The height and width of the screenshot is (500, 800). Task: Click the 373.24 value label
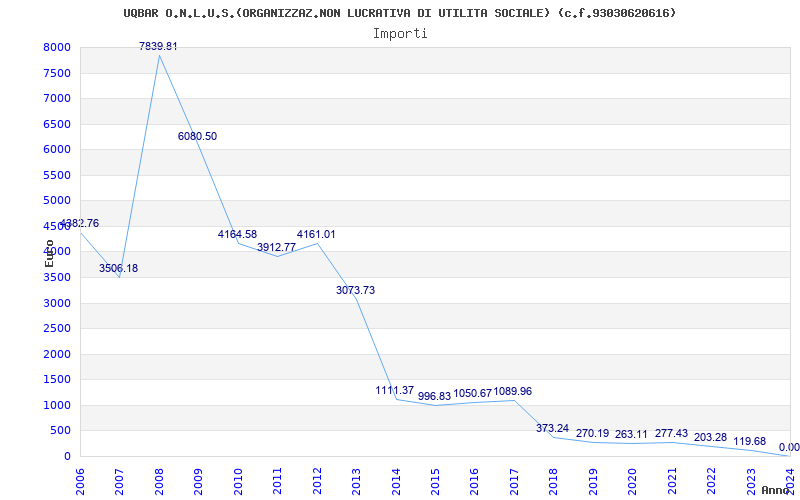click(553, 428)
